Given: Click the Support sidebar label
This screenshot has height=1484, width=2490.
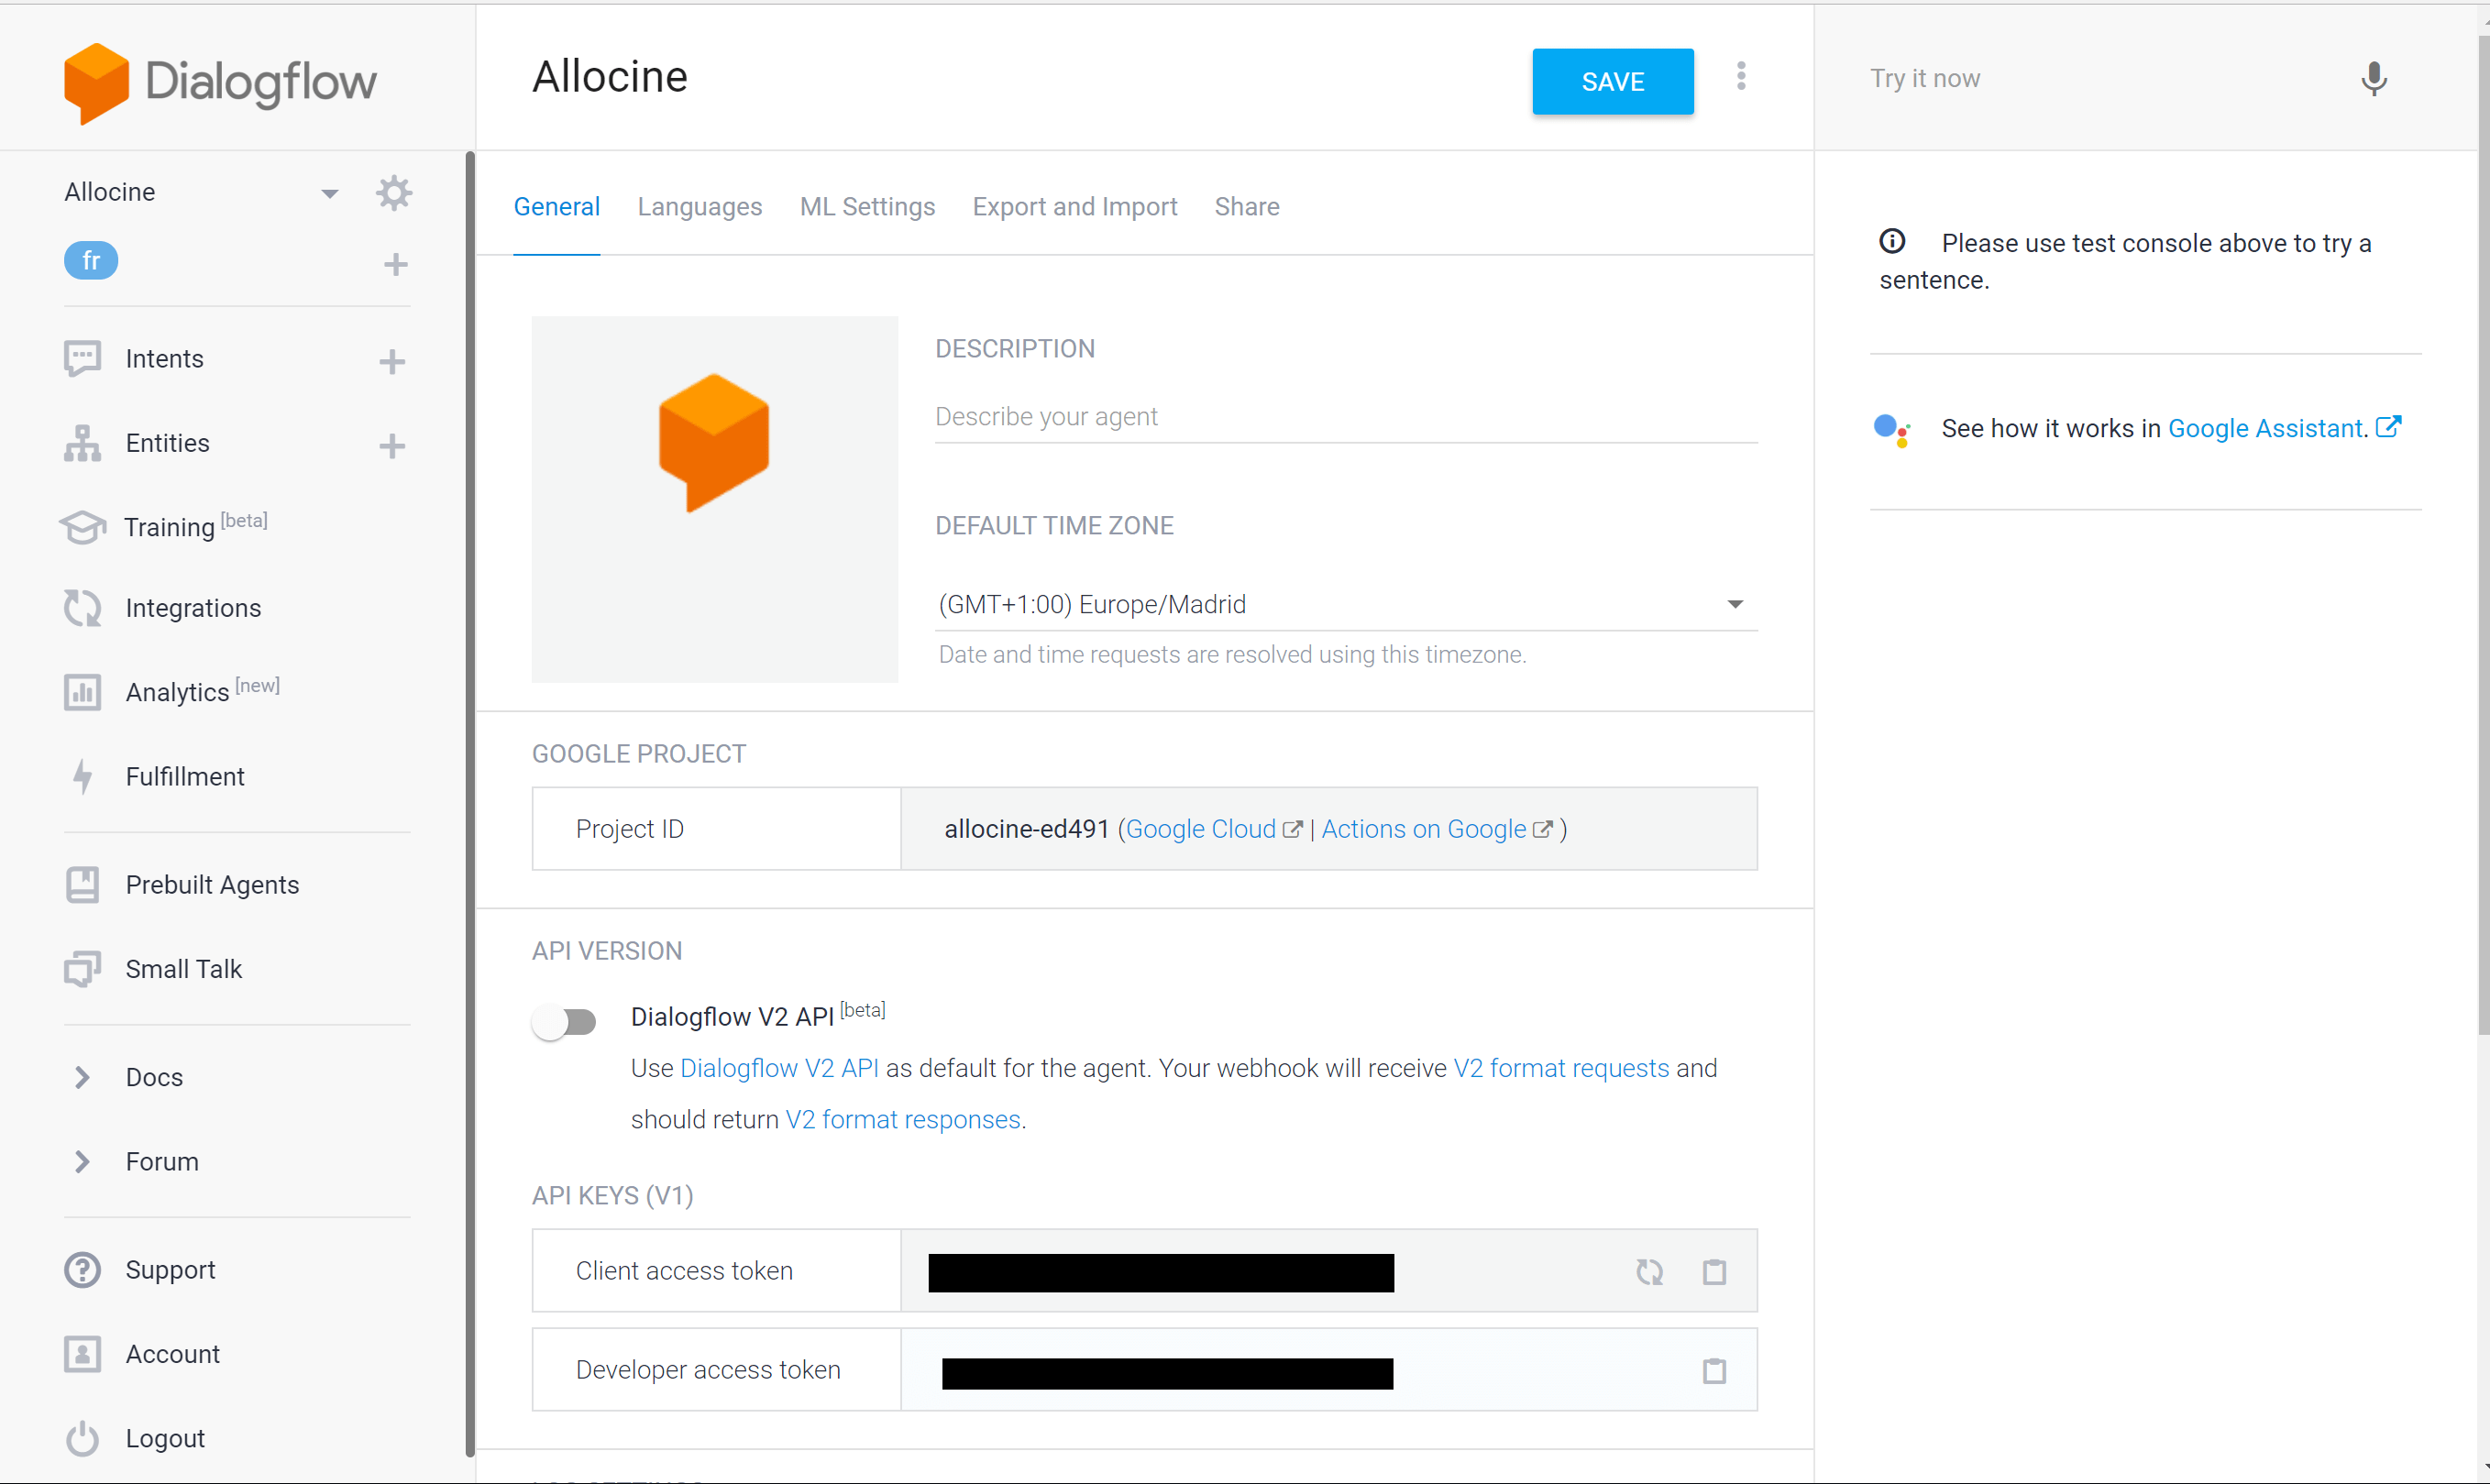Looking at the screenshot, I should (x=170, y=1270).
